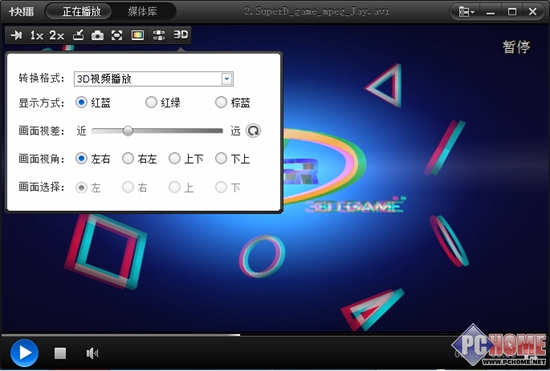Click the rotate/download arrow toolbar icon
Screen dimensions: 550x371
(78, 35)
